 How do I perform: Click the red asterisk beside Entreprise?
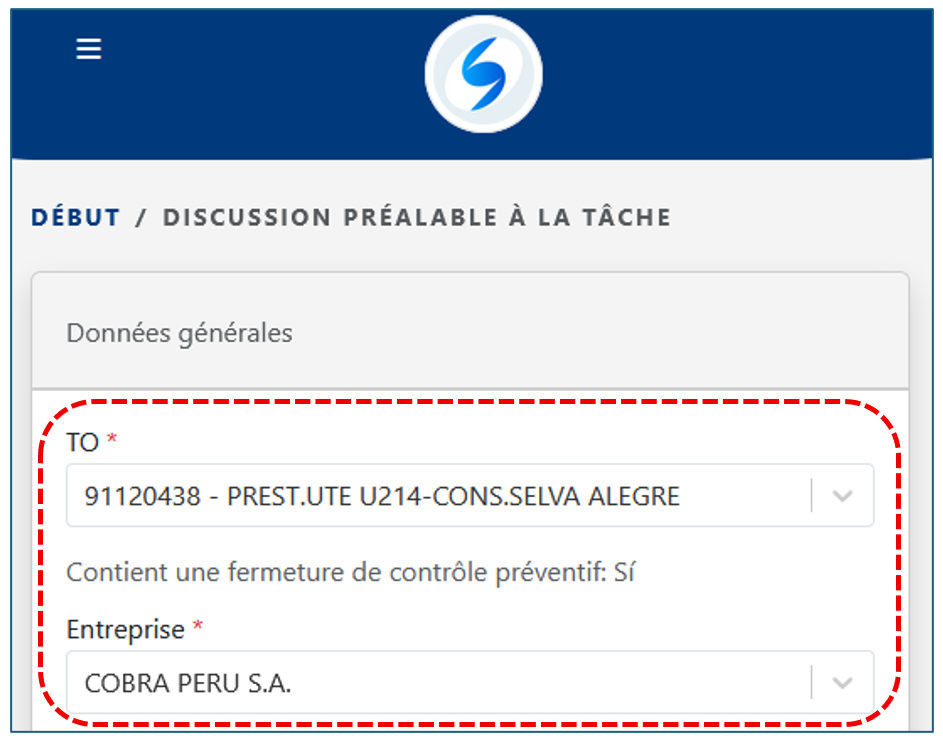pyautogui.click(x=197, y=628)
